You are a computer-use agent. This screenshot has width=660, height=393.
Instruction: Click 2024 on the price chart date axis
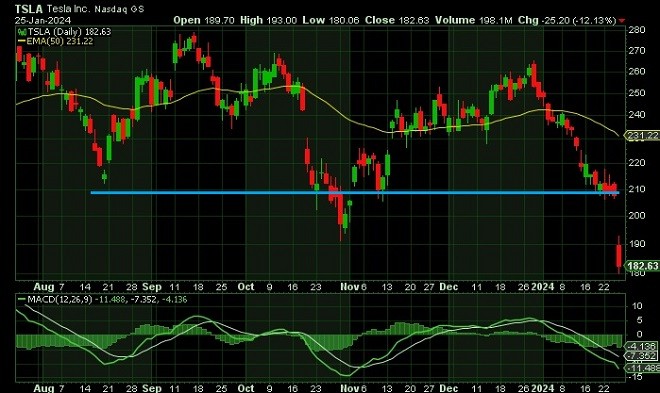pos(543,287)
